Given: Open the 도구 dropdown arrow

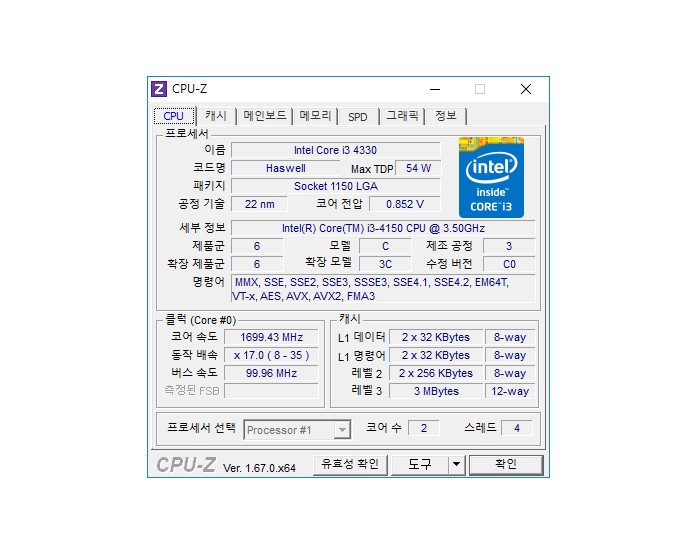Looking at the screenshot, I should pyautogui.click(x=456, y=465).
